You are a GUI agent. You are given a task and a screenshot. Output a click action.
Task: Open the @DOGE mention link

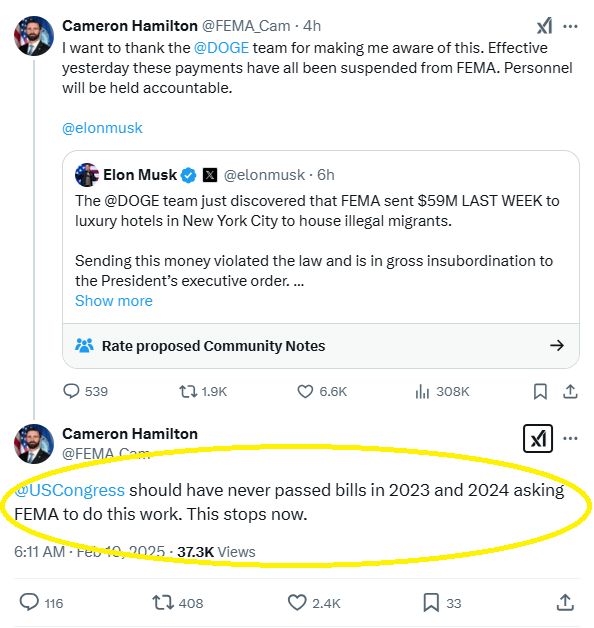(x=221, y=48)
